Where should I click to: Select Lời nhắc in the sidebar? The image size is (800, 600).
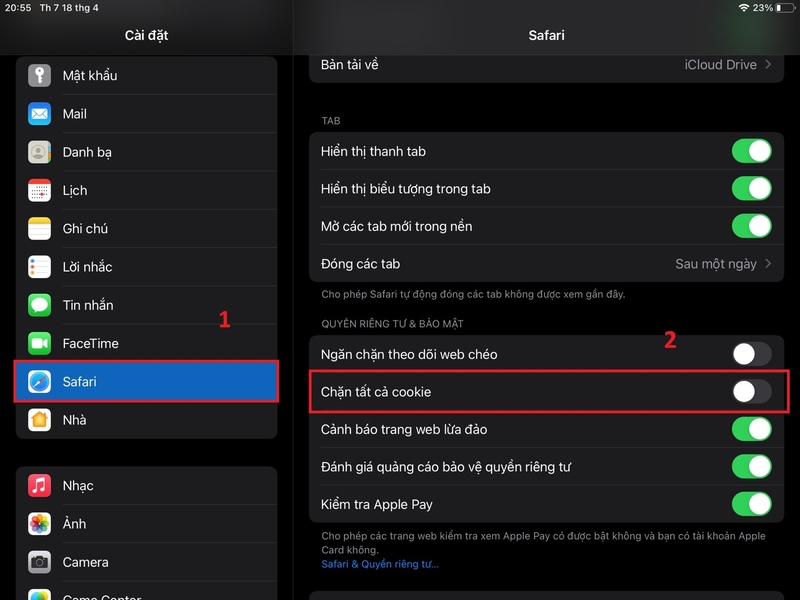click(x=146, y=267)
